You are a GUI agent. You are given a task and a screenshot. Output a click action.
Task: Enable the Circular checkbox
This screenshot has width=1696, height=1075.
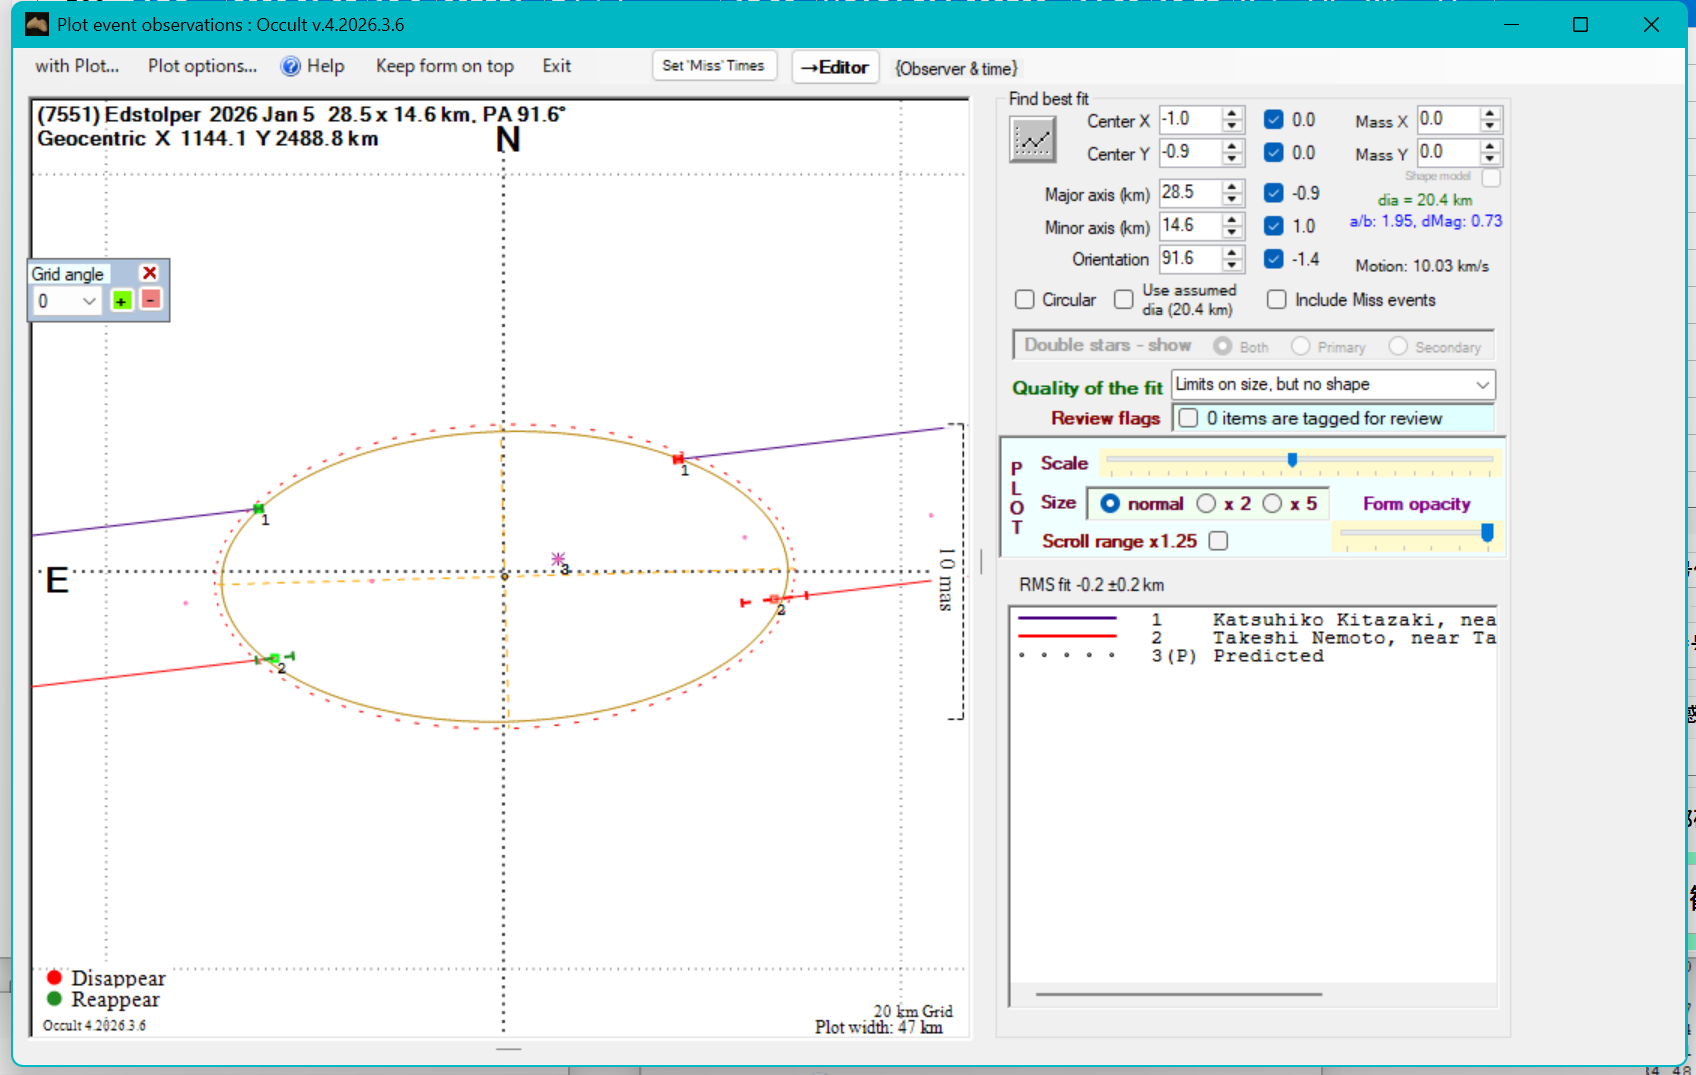tap(1025, 300)
